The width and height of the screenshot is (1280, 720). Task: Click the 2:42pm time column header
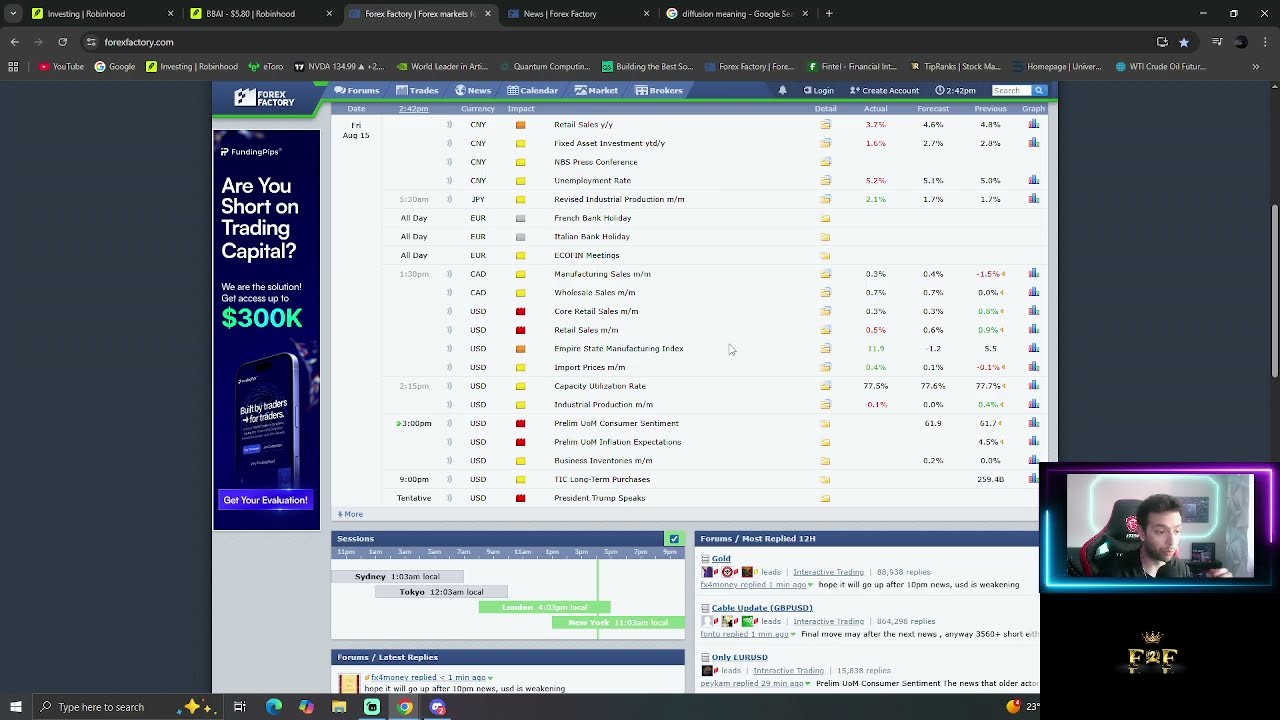click(x=413, y=109)
